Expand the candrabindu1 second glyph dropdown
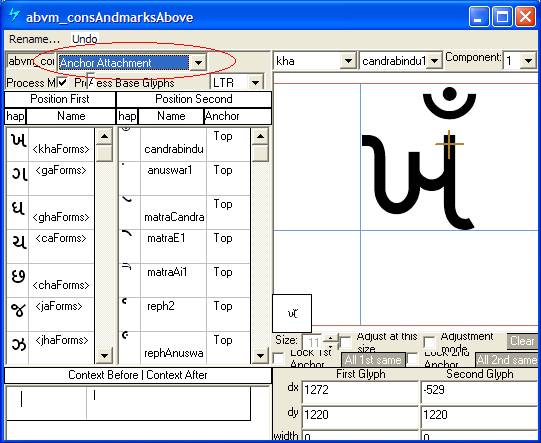541x443 pixels. point(435,61)
